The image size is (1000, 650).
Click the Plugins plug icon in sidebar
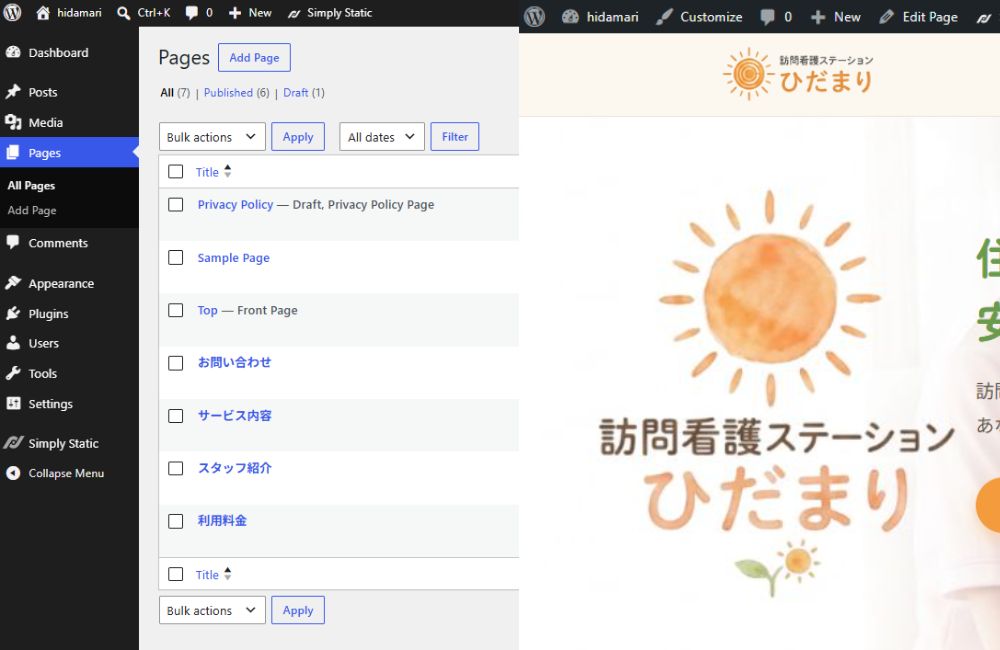tap(13, 313)
